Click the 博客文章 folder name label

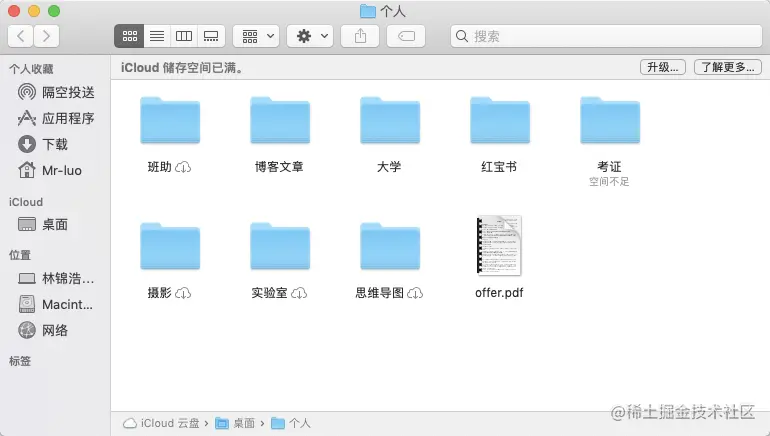point(279,167)
